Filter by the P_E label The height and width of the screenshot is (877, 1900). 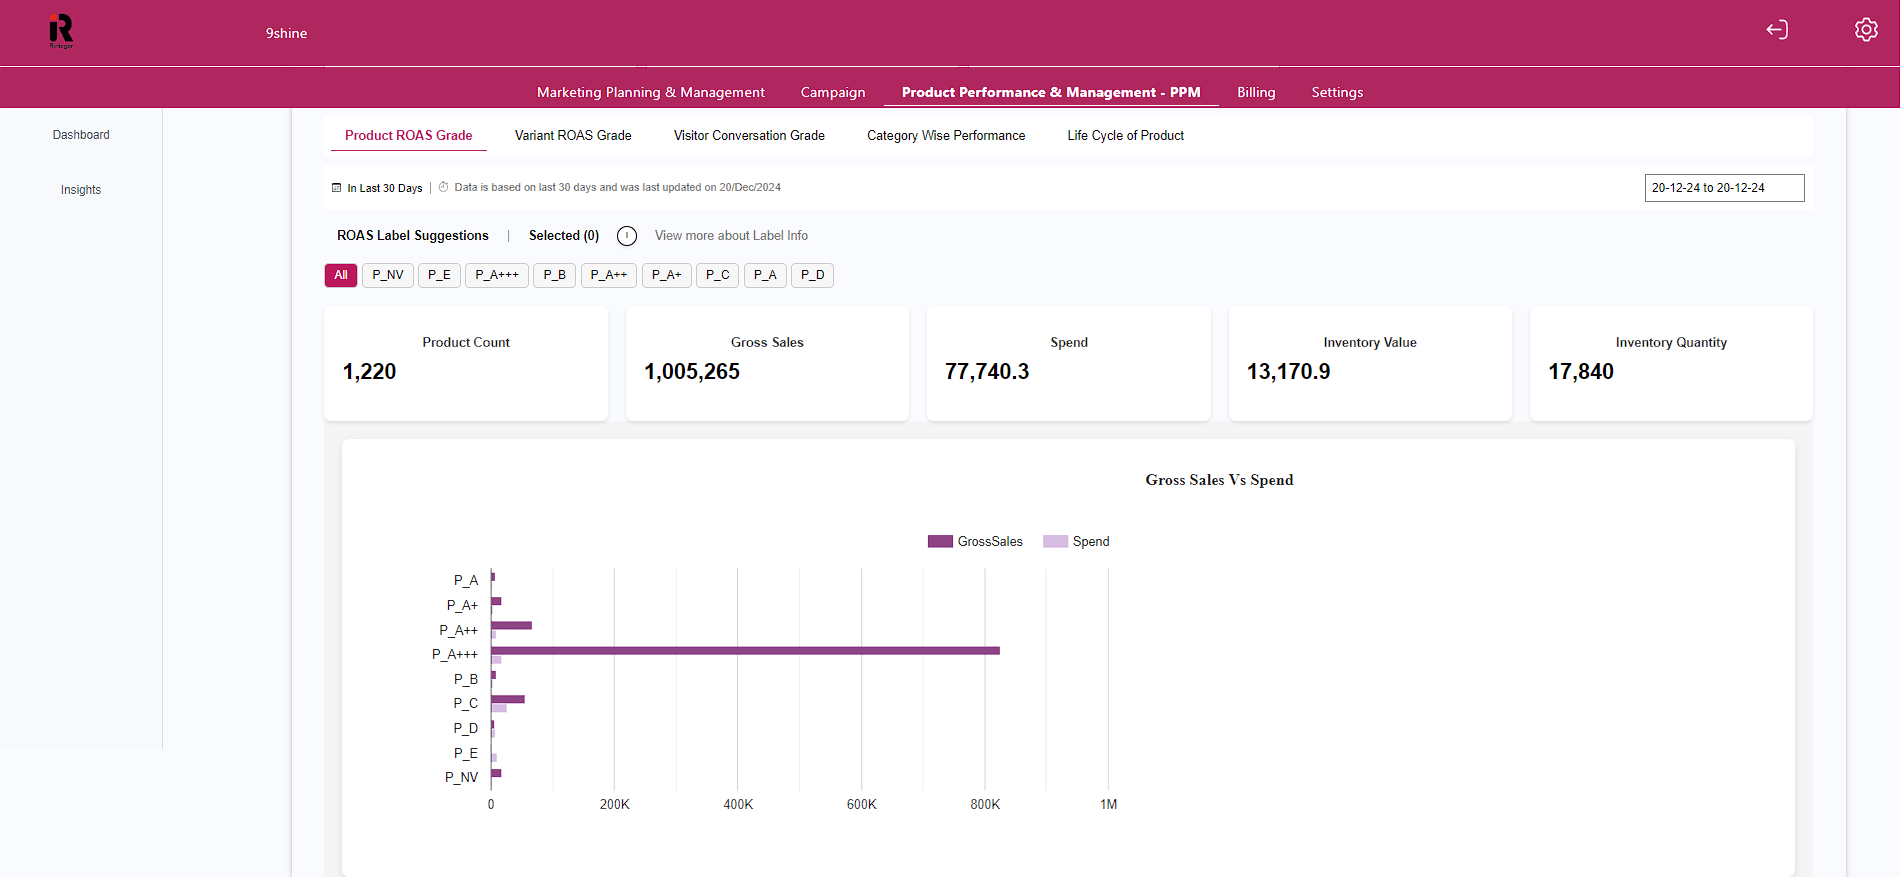click(439, 275)
